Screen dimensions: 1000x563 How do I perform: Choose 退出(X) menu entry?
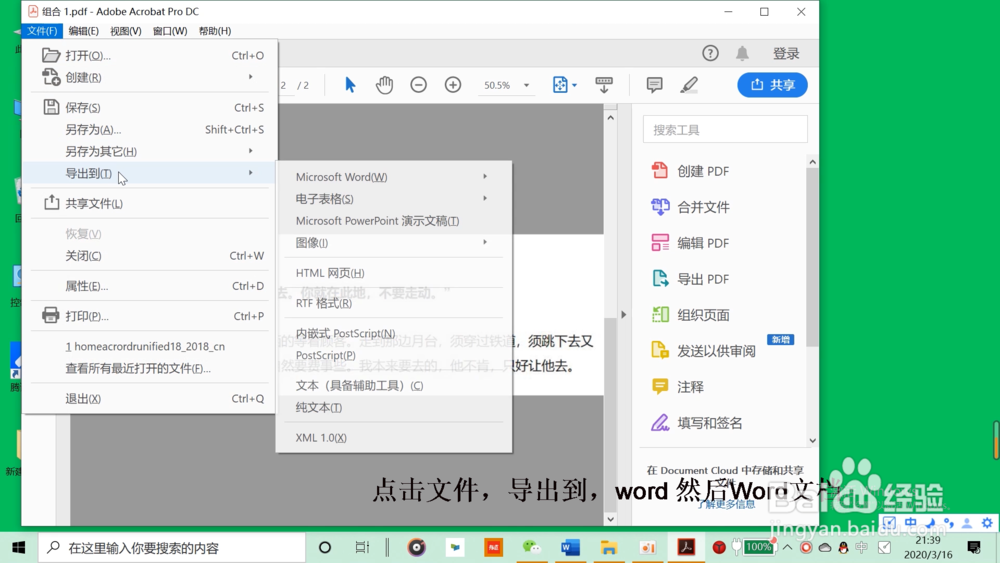click(151, 398)
